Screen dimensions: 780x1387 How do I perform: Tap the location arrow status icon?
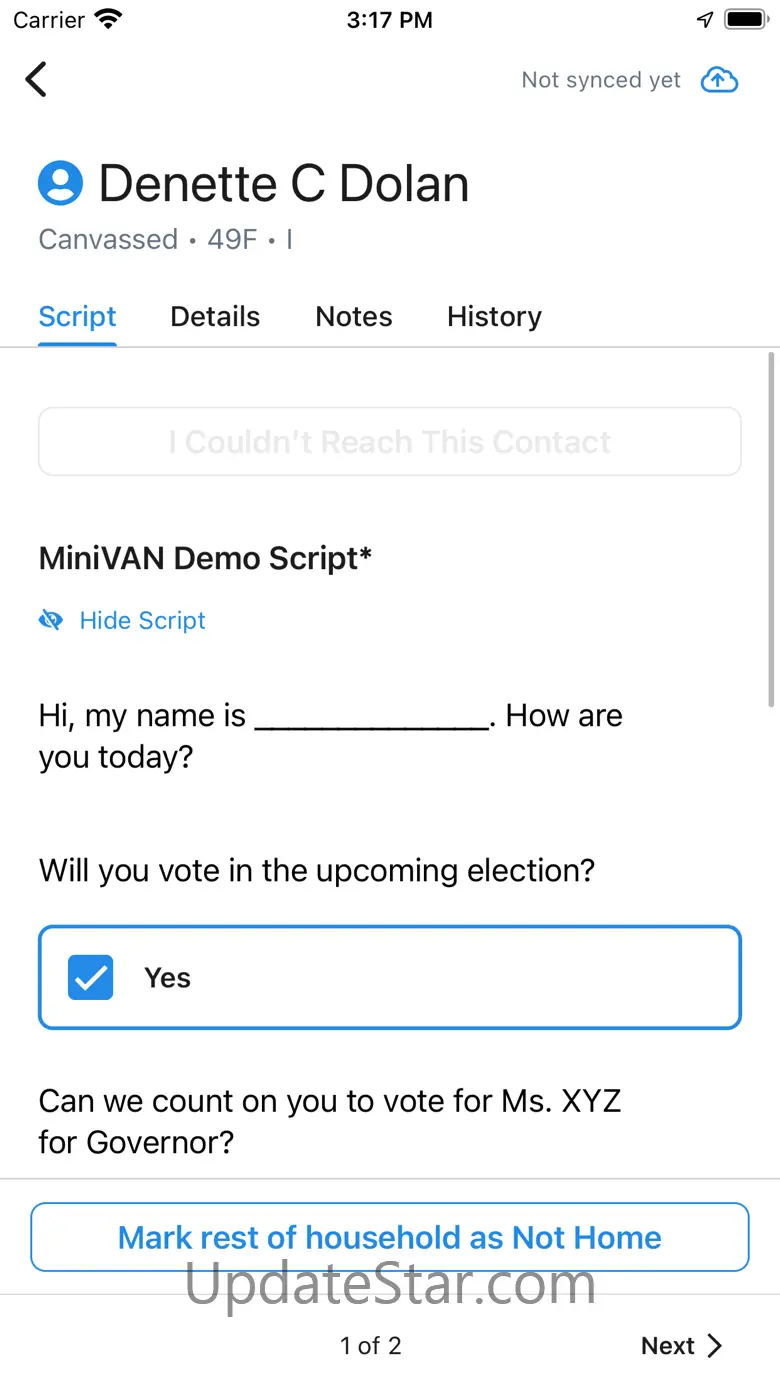(x=705, y=20)
